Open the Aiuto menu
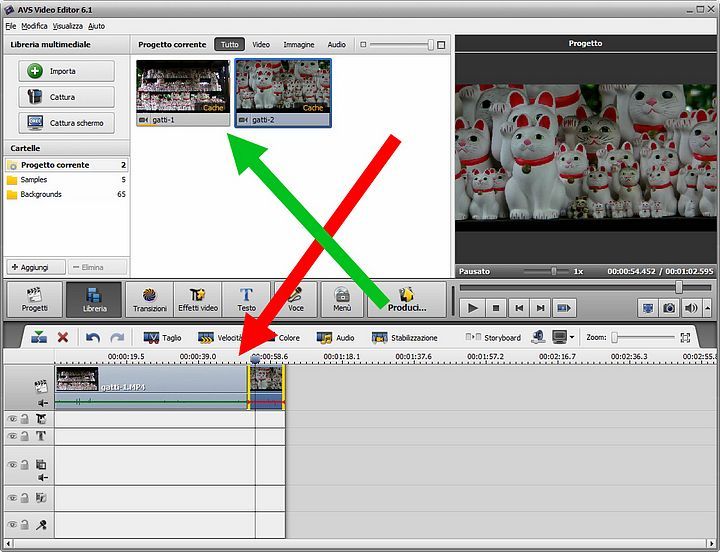The image size is (720, 552). coord(96,26)
